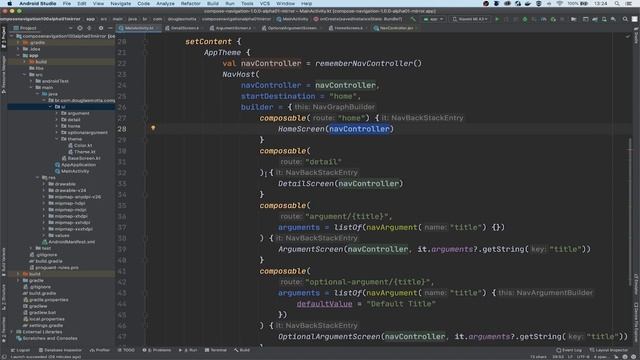Open the app run configuration dropdown
Image resolution: width=640 pixels, height=360 pixels.
[433, 19]
